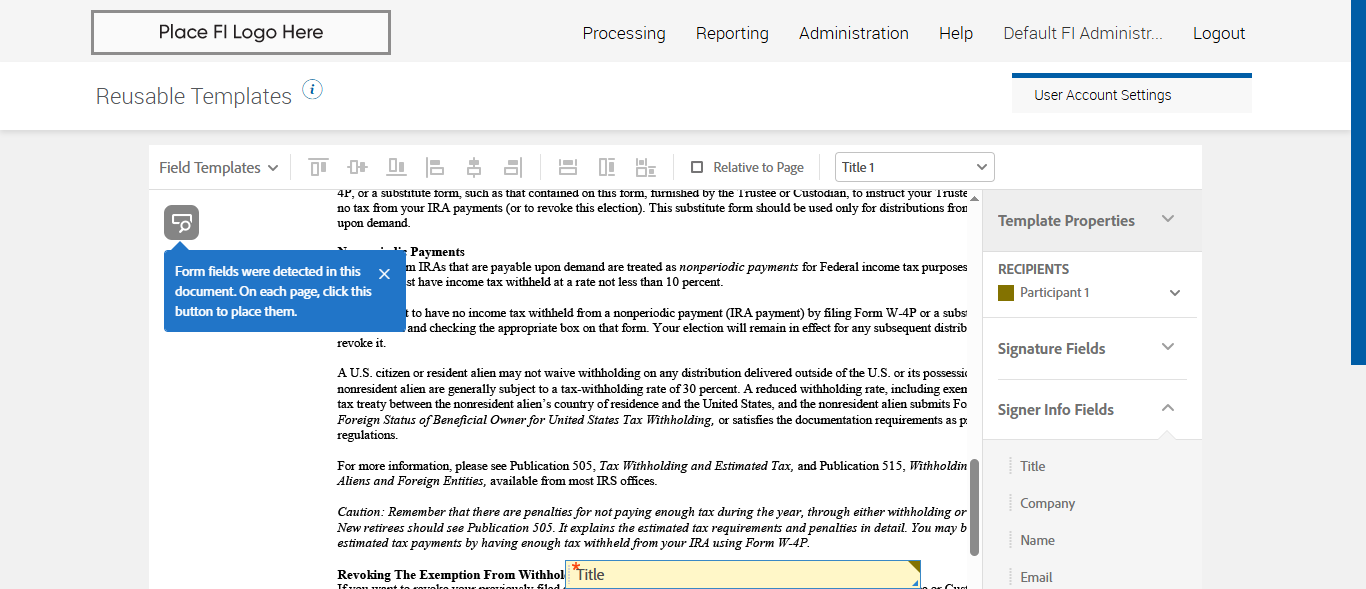
Task: Open the Field Templates dropdown
Action: click(x=218, y=167)
